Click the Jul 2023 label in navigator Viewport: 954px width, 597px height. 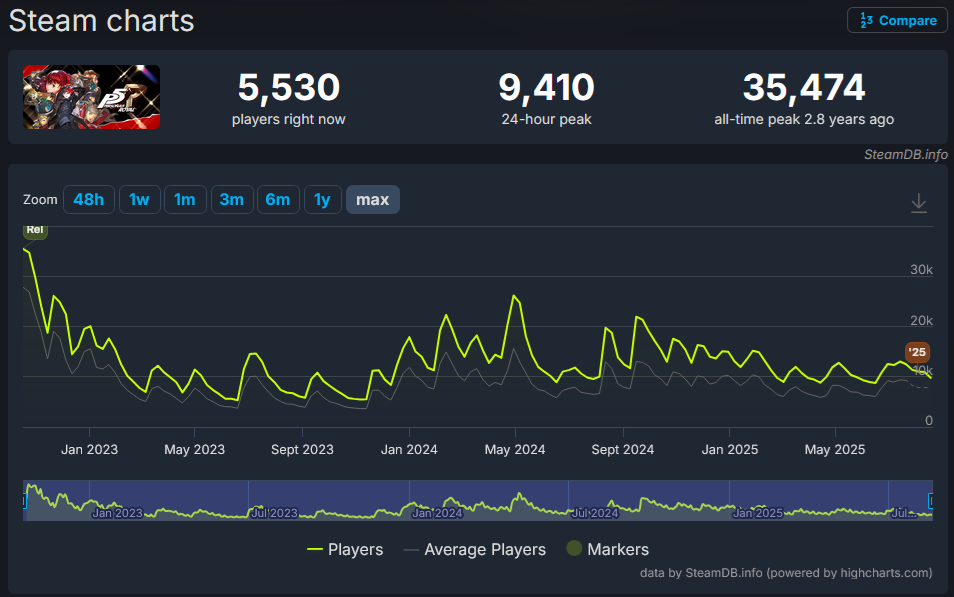(x=274, y=513)
